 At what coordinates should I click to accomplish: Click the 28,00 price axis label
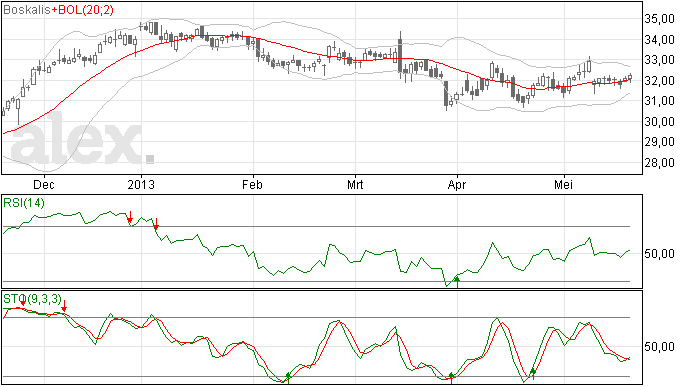[659, 162]
